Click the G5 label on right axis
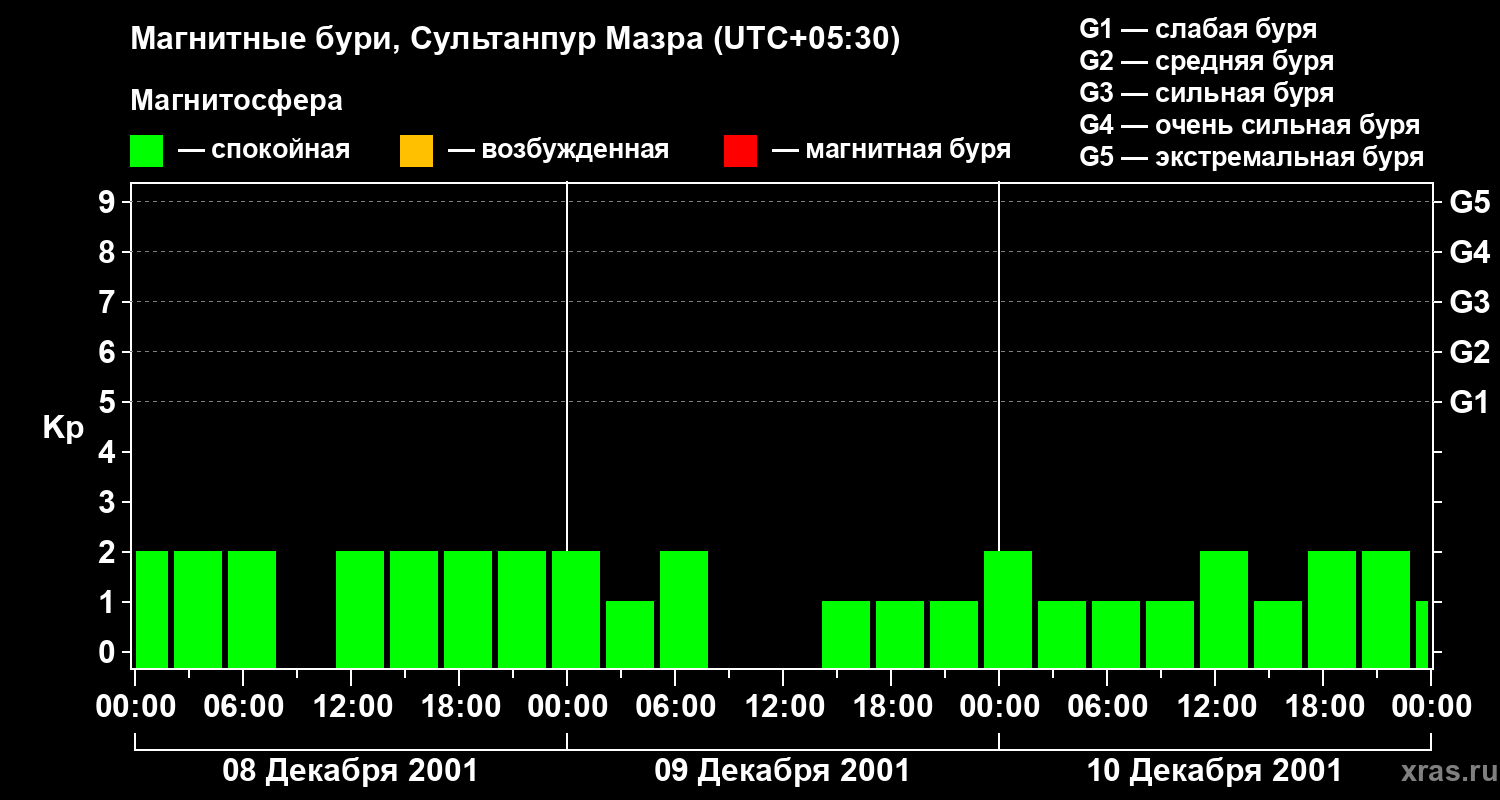Image resolution: width=1500 pixels, height=800 pixels. pyautogui.click(x=1470, y=203)
